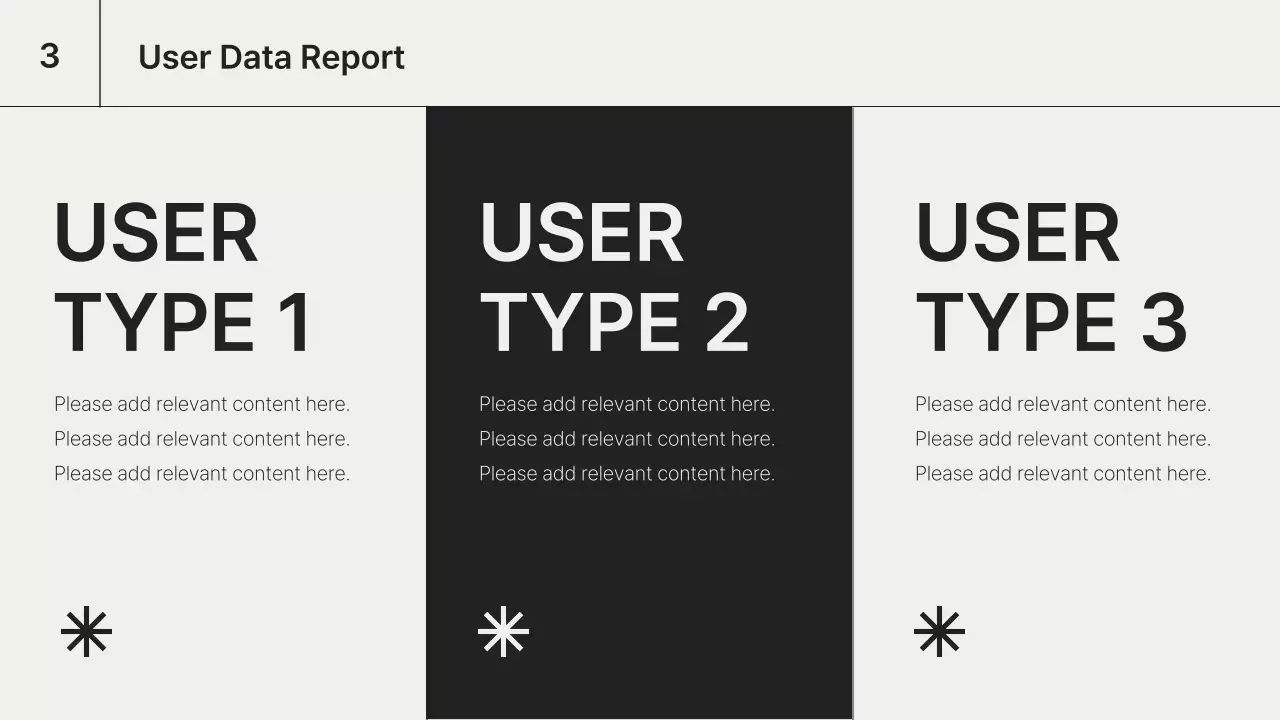The width and height of the screenshot is (1280, 720).
Task: Click second content line under User Type 1
Action: 202,439
